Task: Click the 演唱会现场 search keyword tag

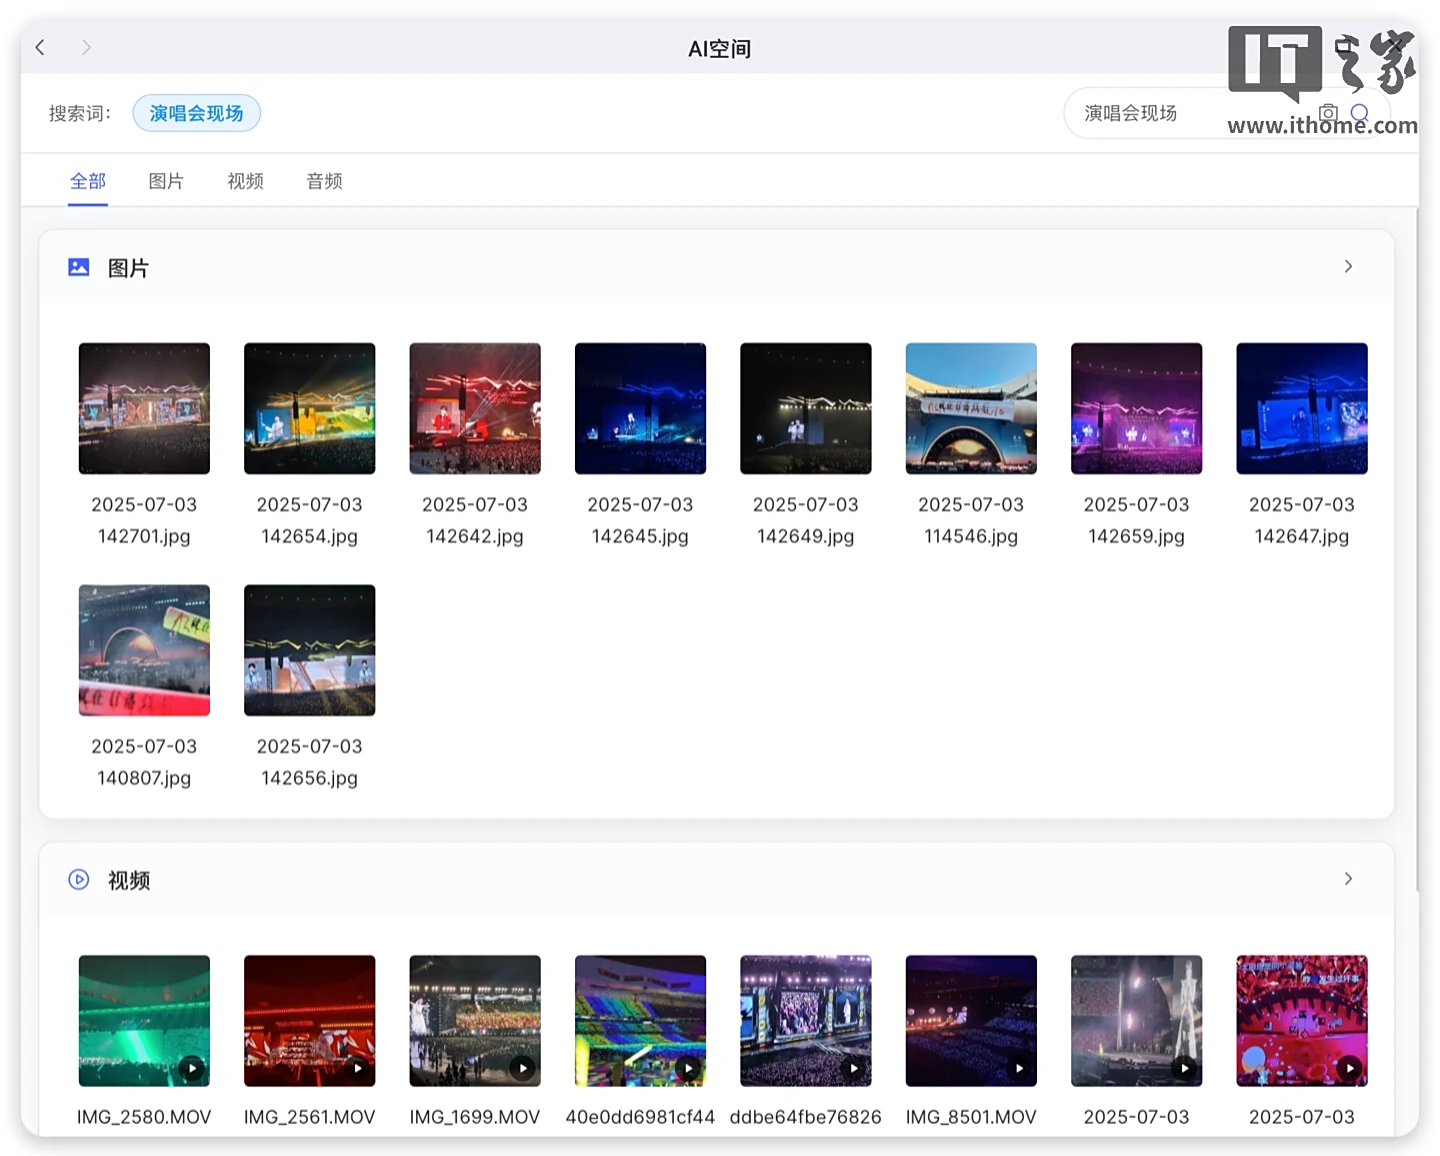Action: click(196, 113)
